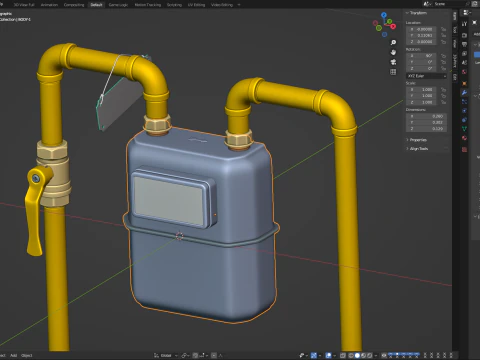This screenshot has height=360, width=480.
Task: Toggle the snap magnet button
Action: point(196,355)
